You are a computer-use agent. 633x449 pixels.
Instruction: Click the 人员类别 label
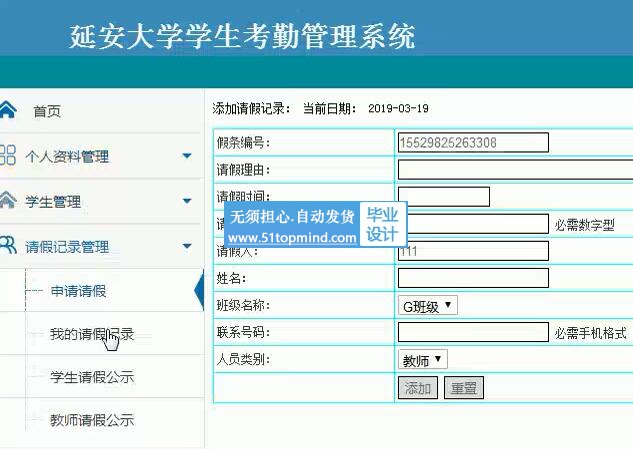[243, 359]
